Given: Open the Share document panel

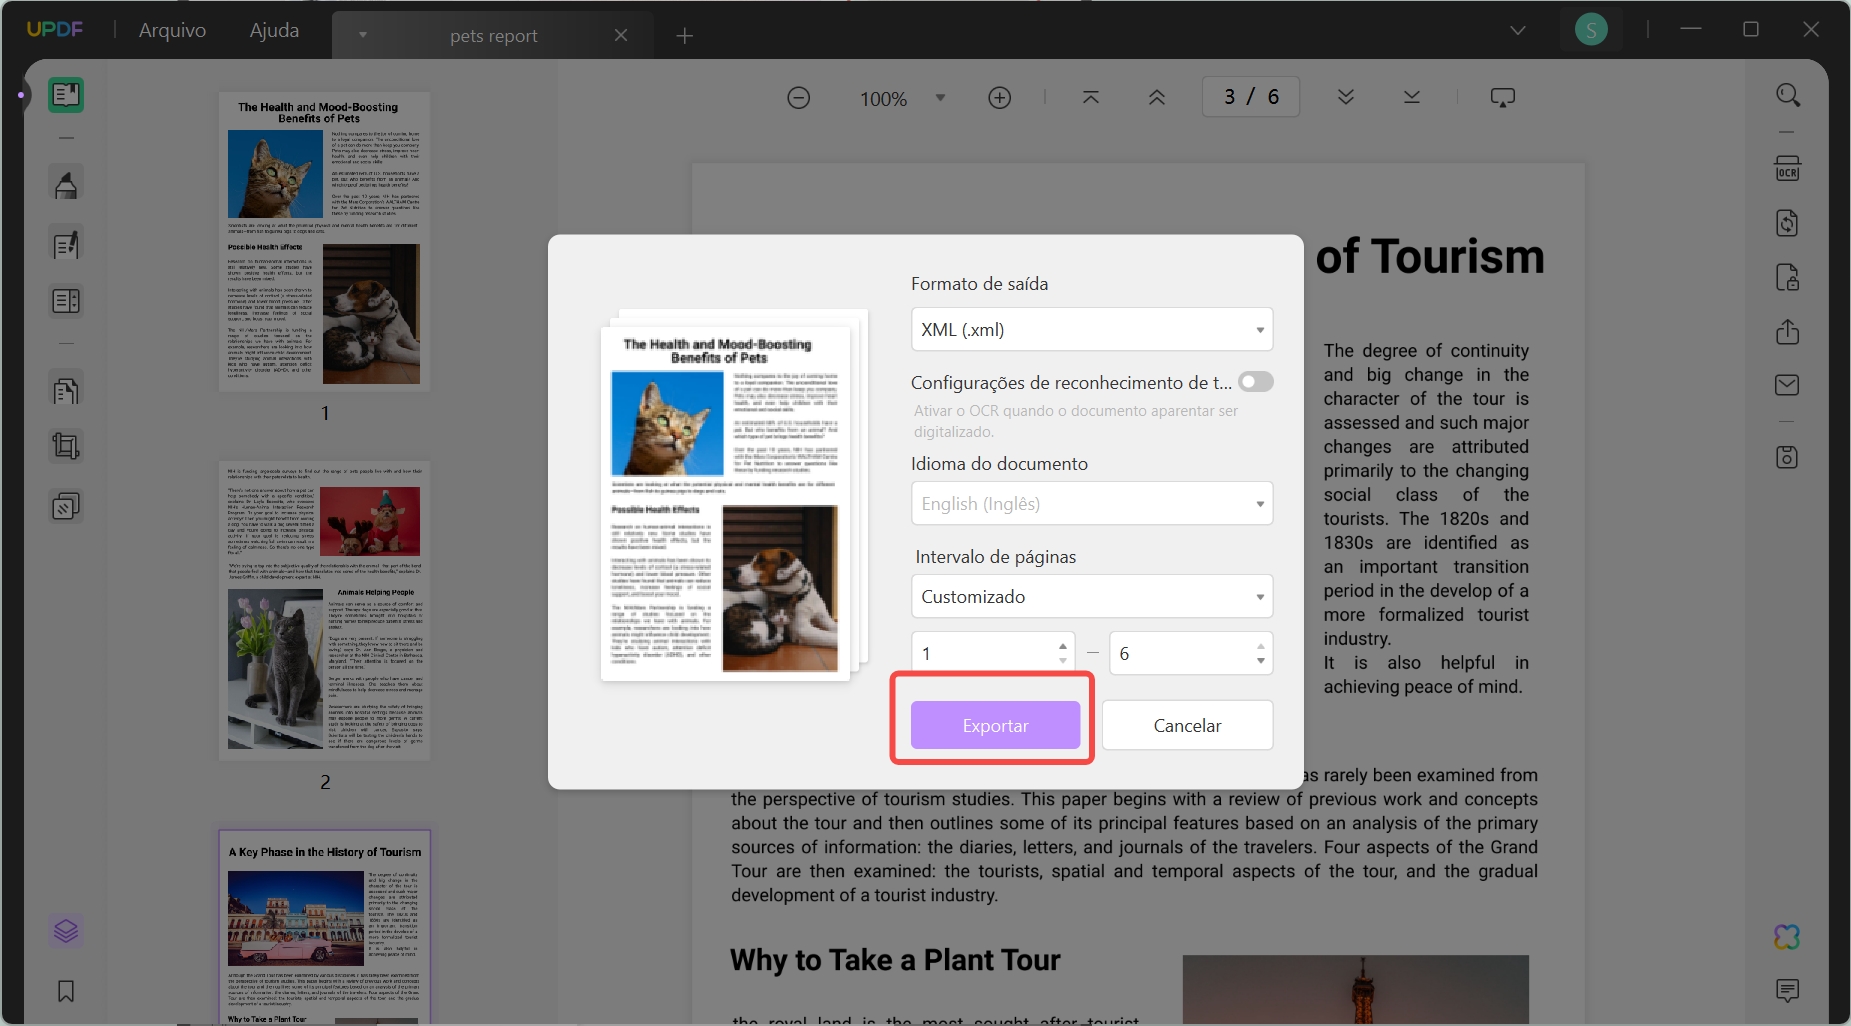Looking at the screenshot, I should (x=1787, y=333).
